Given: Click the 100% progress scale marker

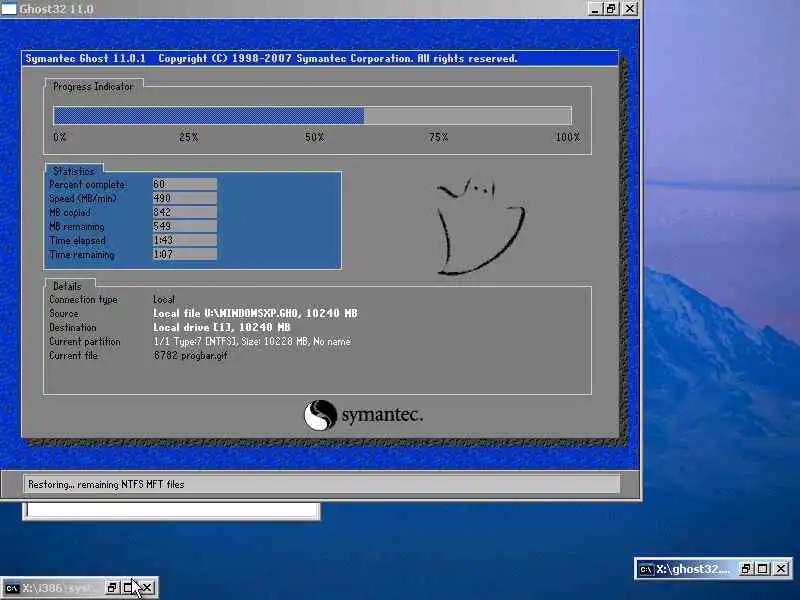Looking at the screenshot, I should tap(568, 137).
